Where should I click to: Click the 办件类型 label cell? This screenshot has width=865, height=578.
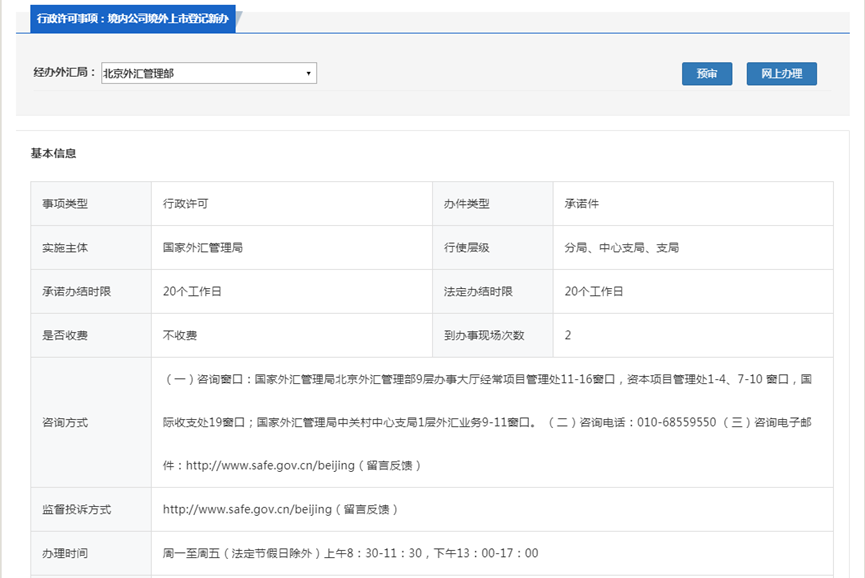(x=493, y=204)
